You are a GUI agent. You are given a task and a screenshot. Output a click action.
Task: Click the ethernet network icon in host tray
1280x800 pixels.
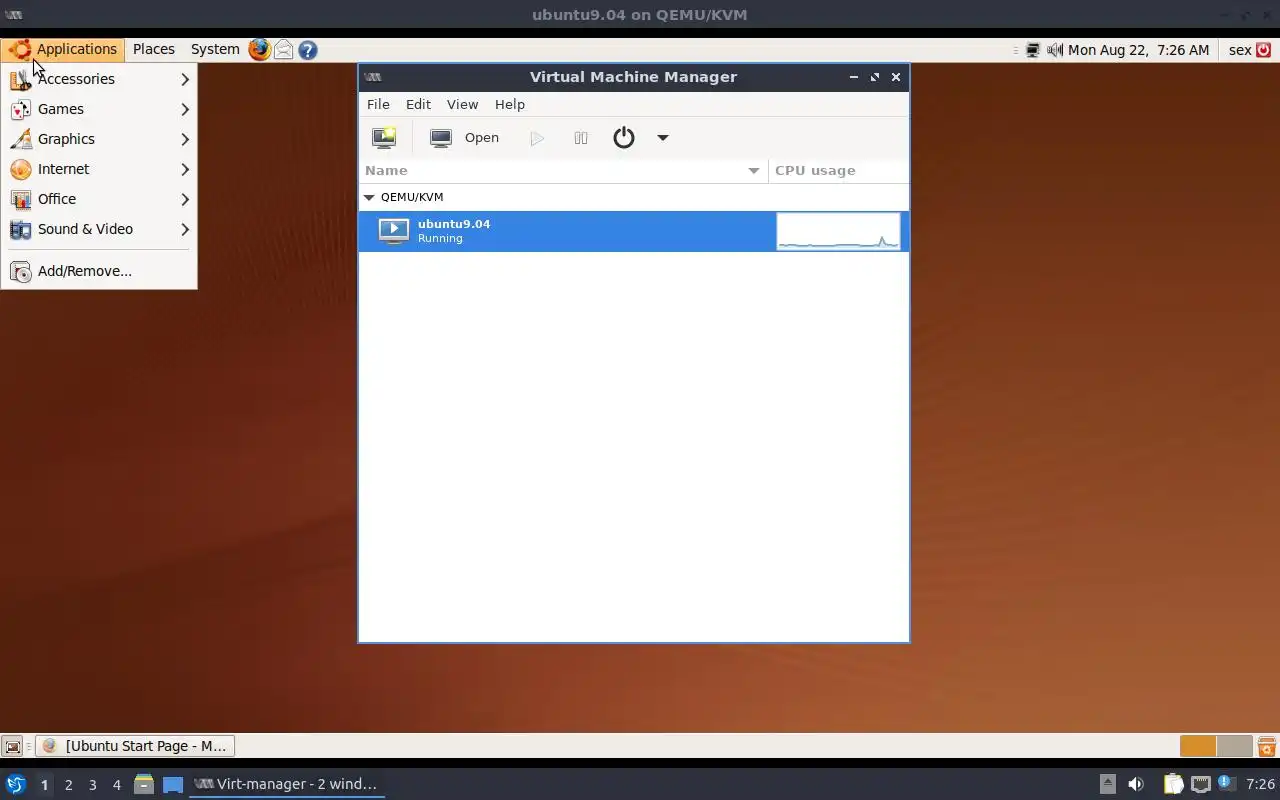[1201, 784]
